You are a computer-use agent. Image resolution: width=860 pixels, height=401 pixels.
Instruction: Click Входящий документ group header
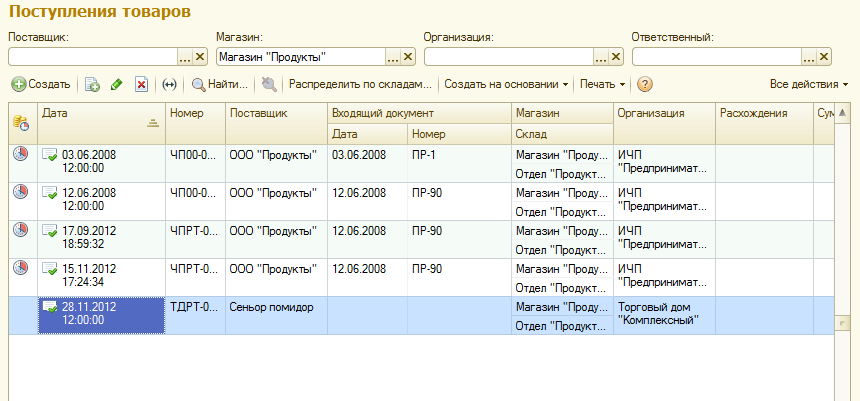pyautogui.click(x=420, y=113)
